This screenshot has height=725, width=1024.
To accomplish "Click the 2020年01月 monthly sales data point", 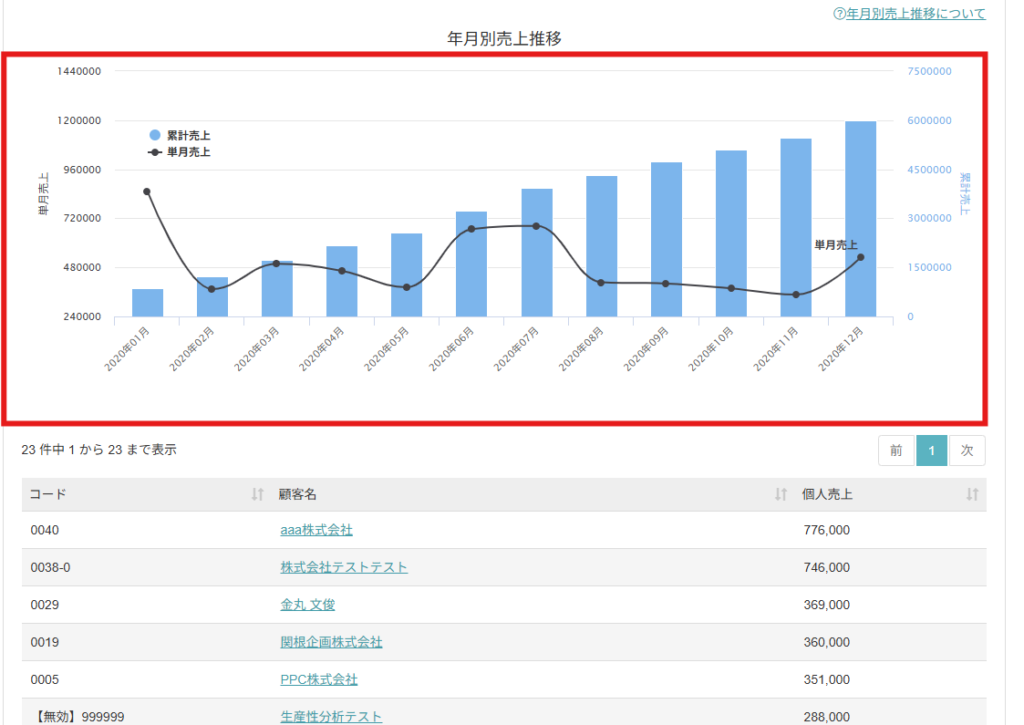I will pyautogui.click(x=147, y=191).
